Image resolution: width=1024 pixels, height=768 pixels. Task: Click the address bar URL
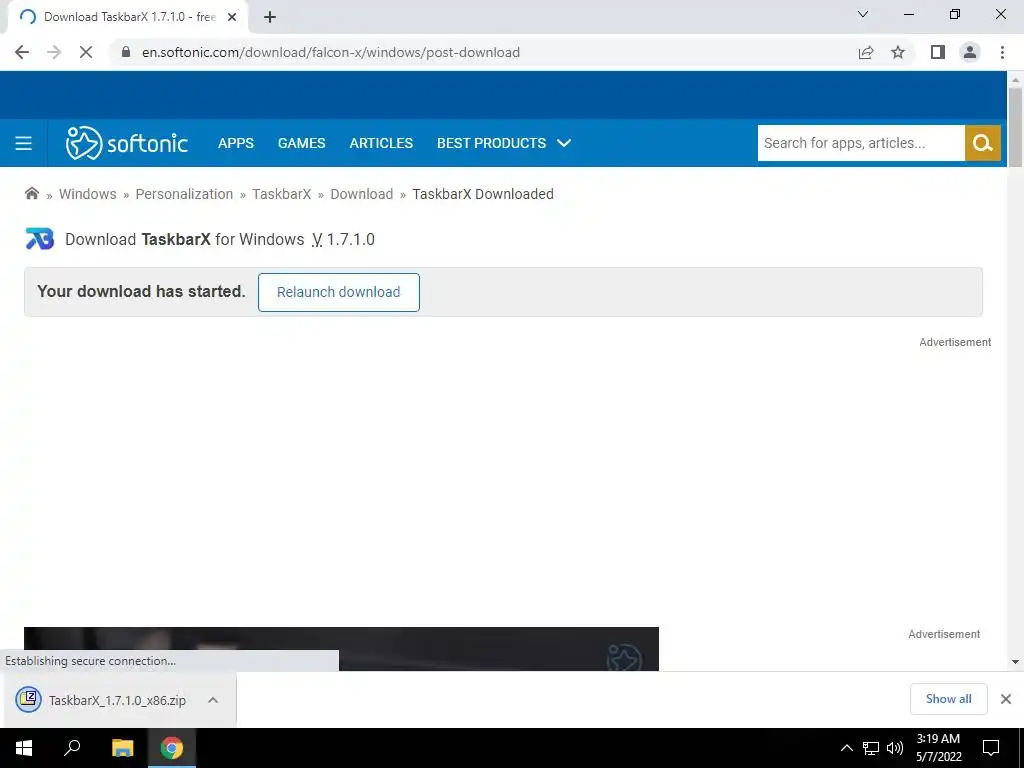tap(331, 52)
